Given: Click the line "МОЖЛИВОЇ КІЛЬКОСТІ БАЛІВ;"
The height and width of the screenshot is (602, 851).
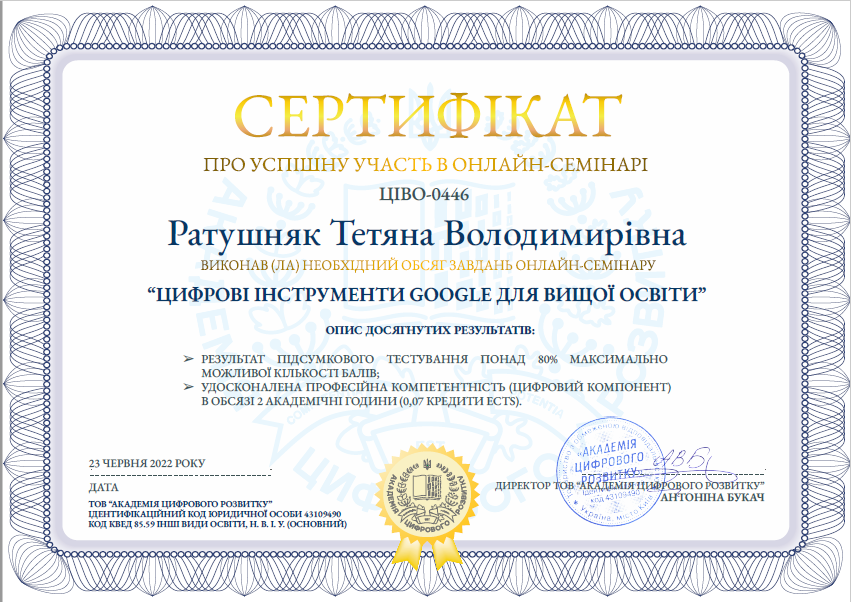Looking at the screenshot, I should [290, 373].
